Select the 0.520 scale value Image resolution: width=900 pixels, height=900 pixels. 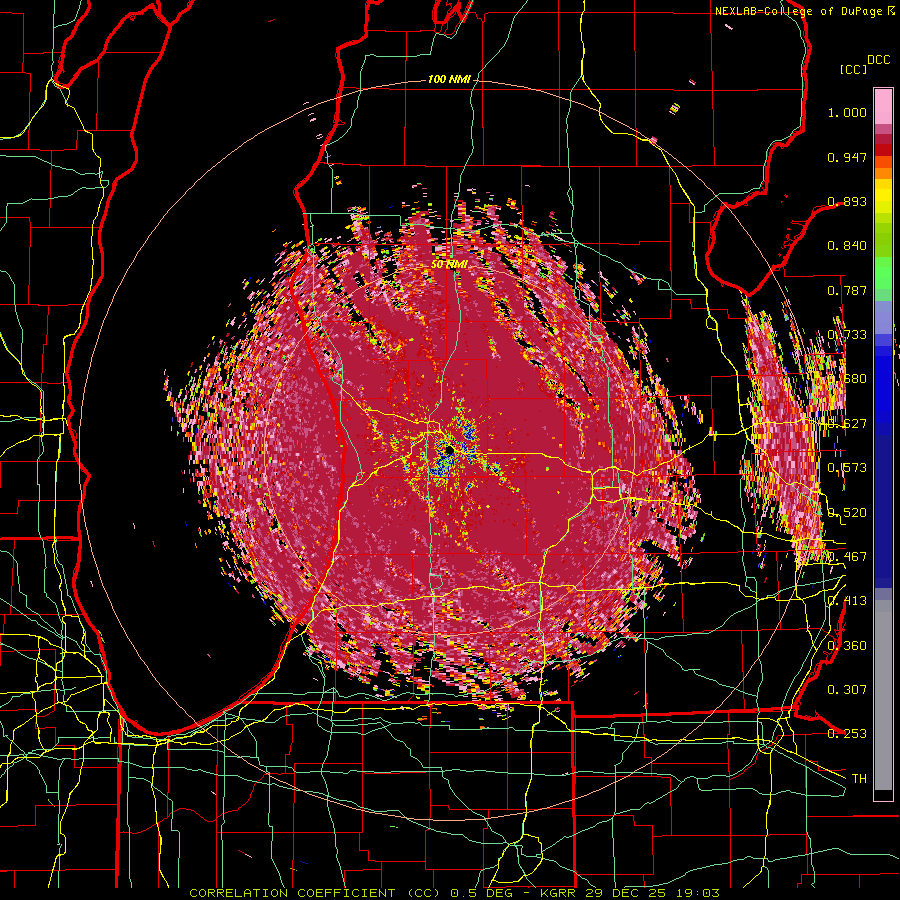tap(847, 513)
